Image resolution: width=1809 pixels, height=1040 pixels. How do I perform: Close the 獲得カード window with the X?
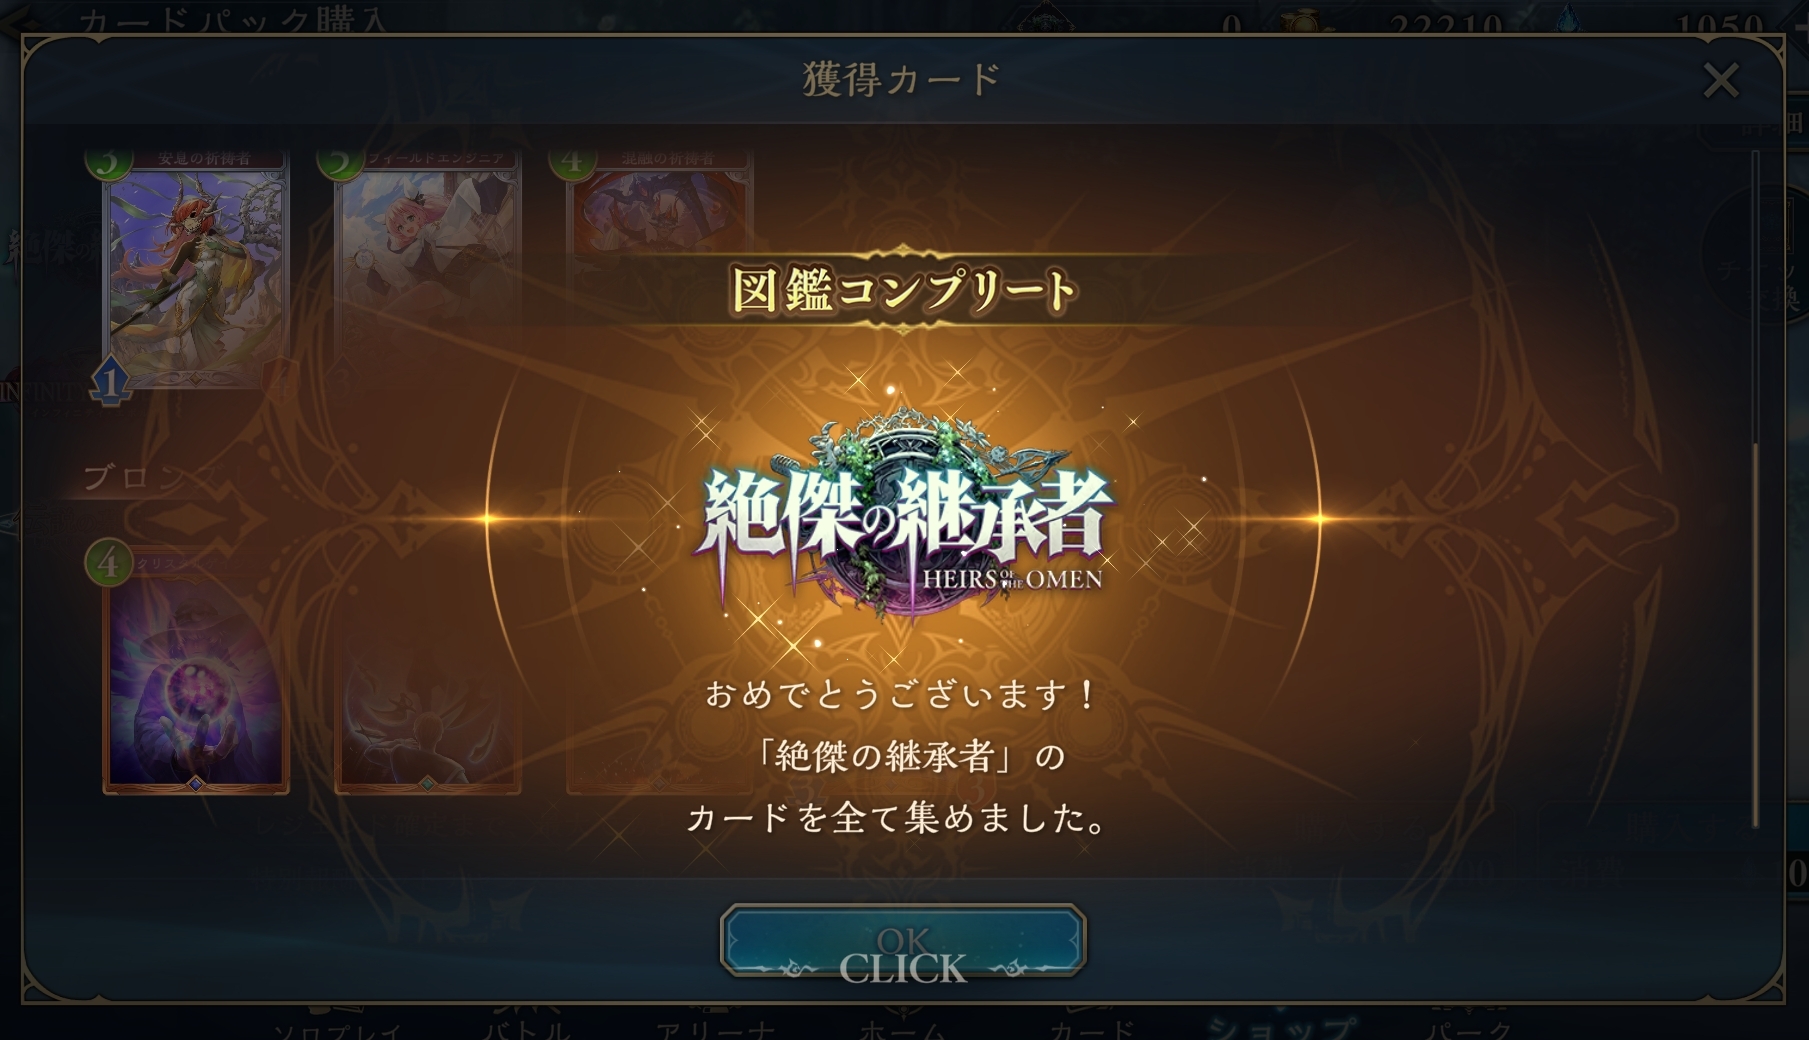1721,81
